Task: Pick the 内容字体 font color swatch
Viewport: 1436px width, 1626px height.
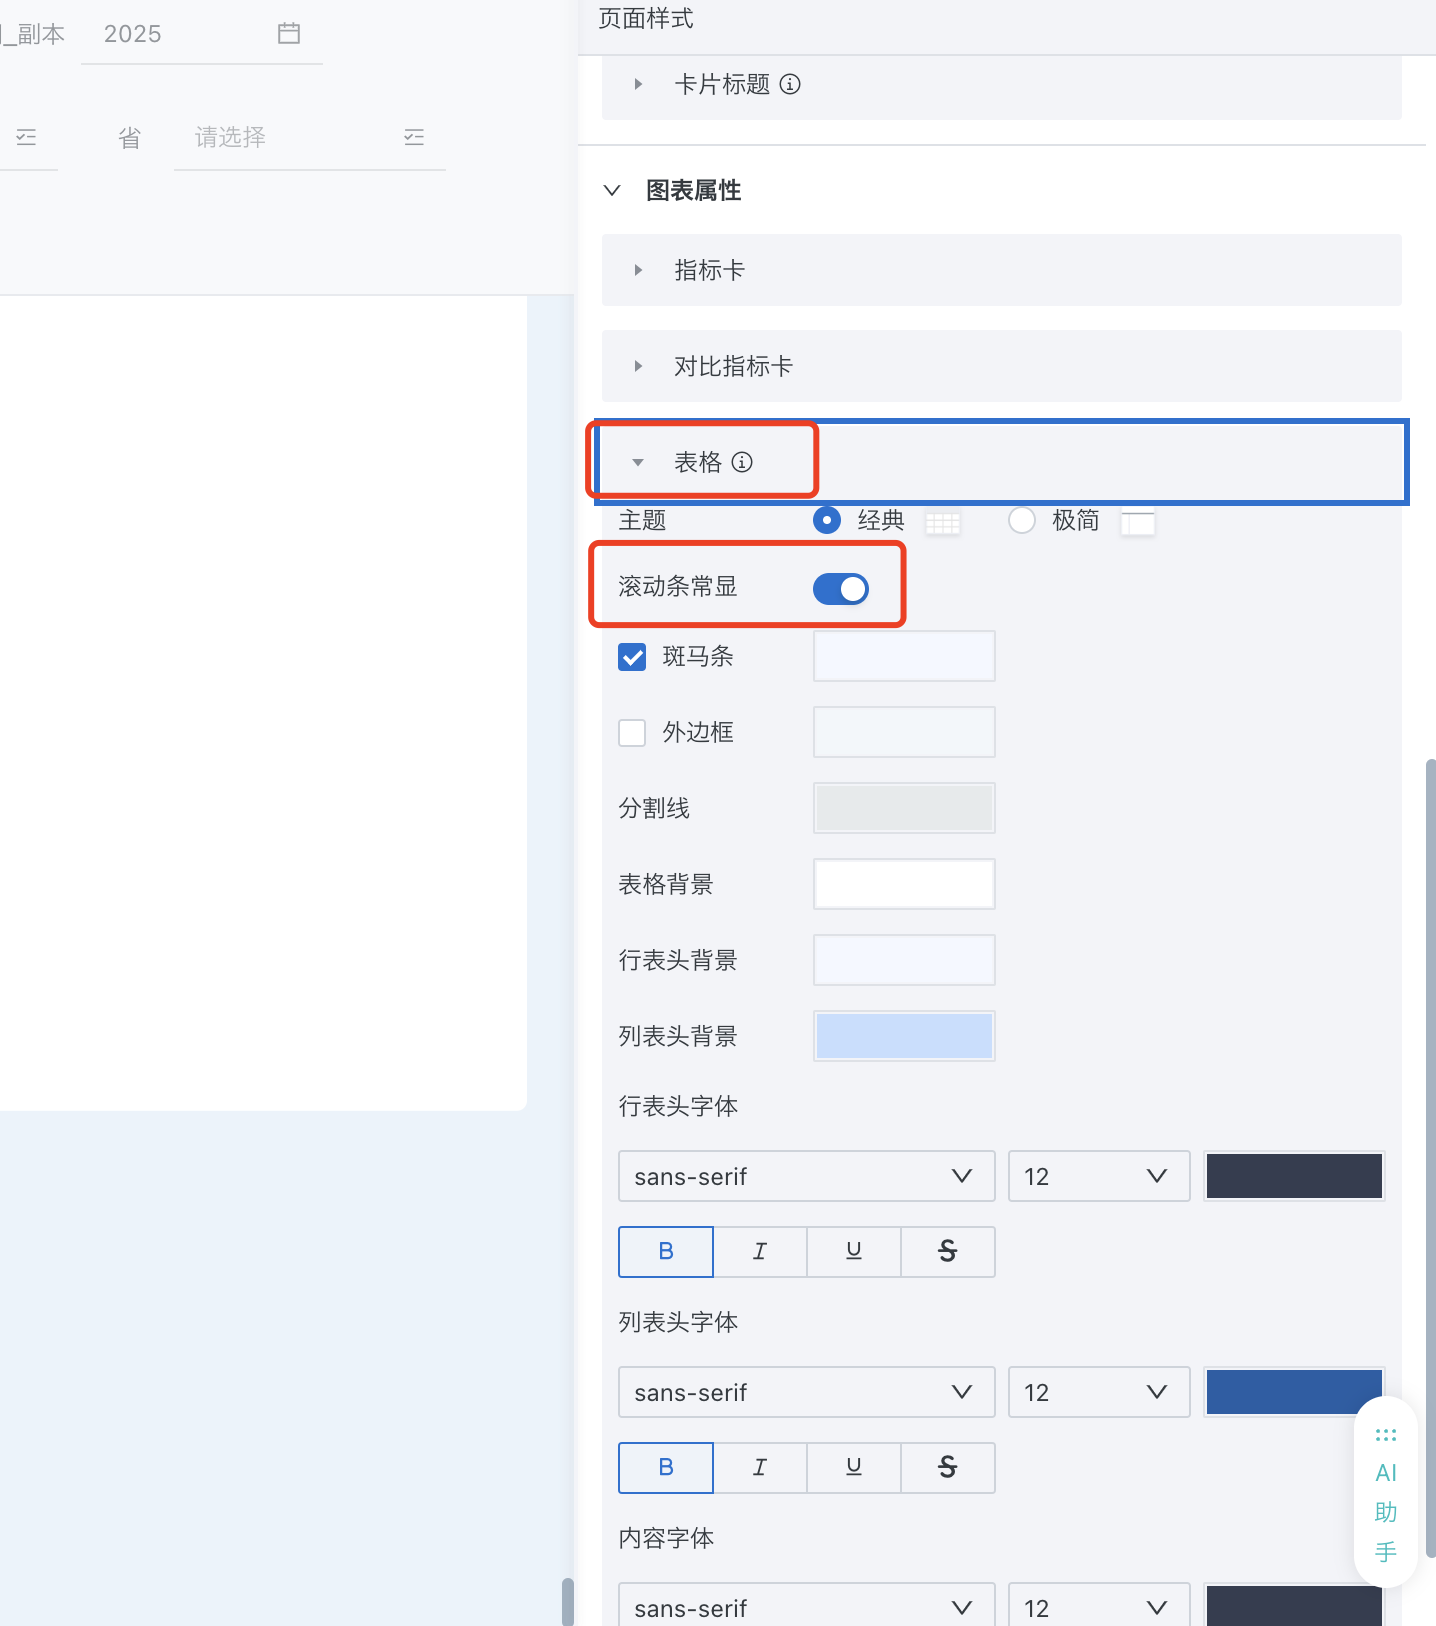Action: point(1294,1605)
